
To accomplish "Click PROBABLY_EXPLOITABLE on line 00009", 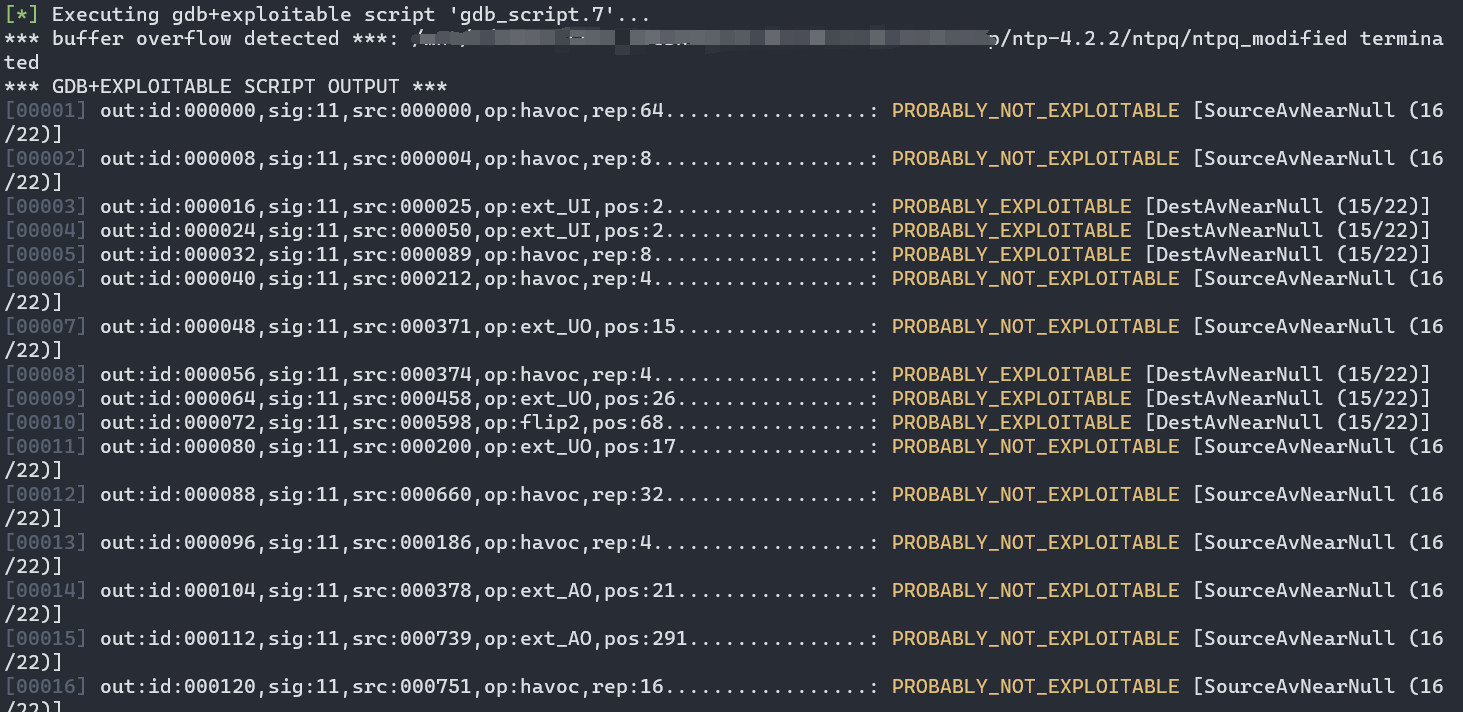I will tap(1012, 399).
